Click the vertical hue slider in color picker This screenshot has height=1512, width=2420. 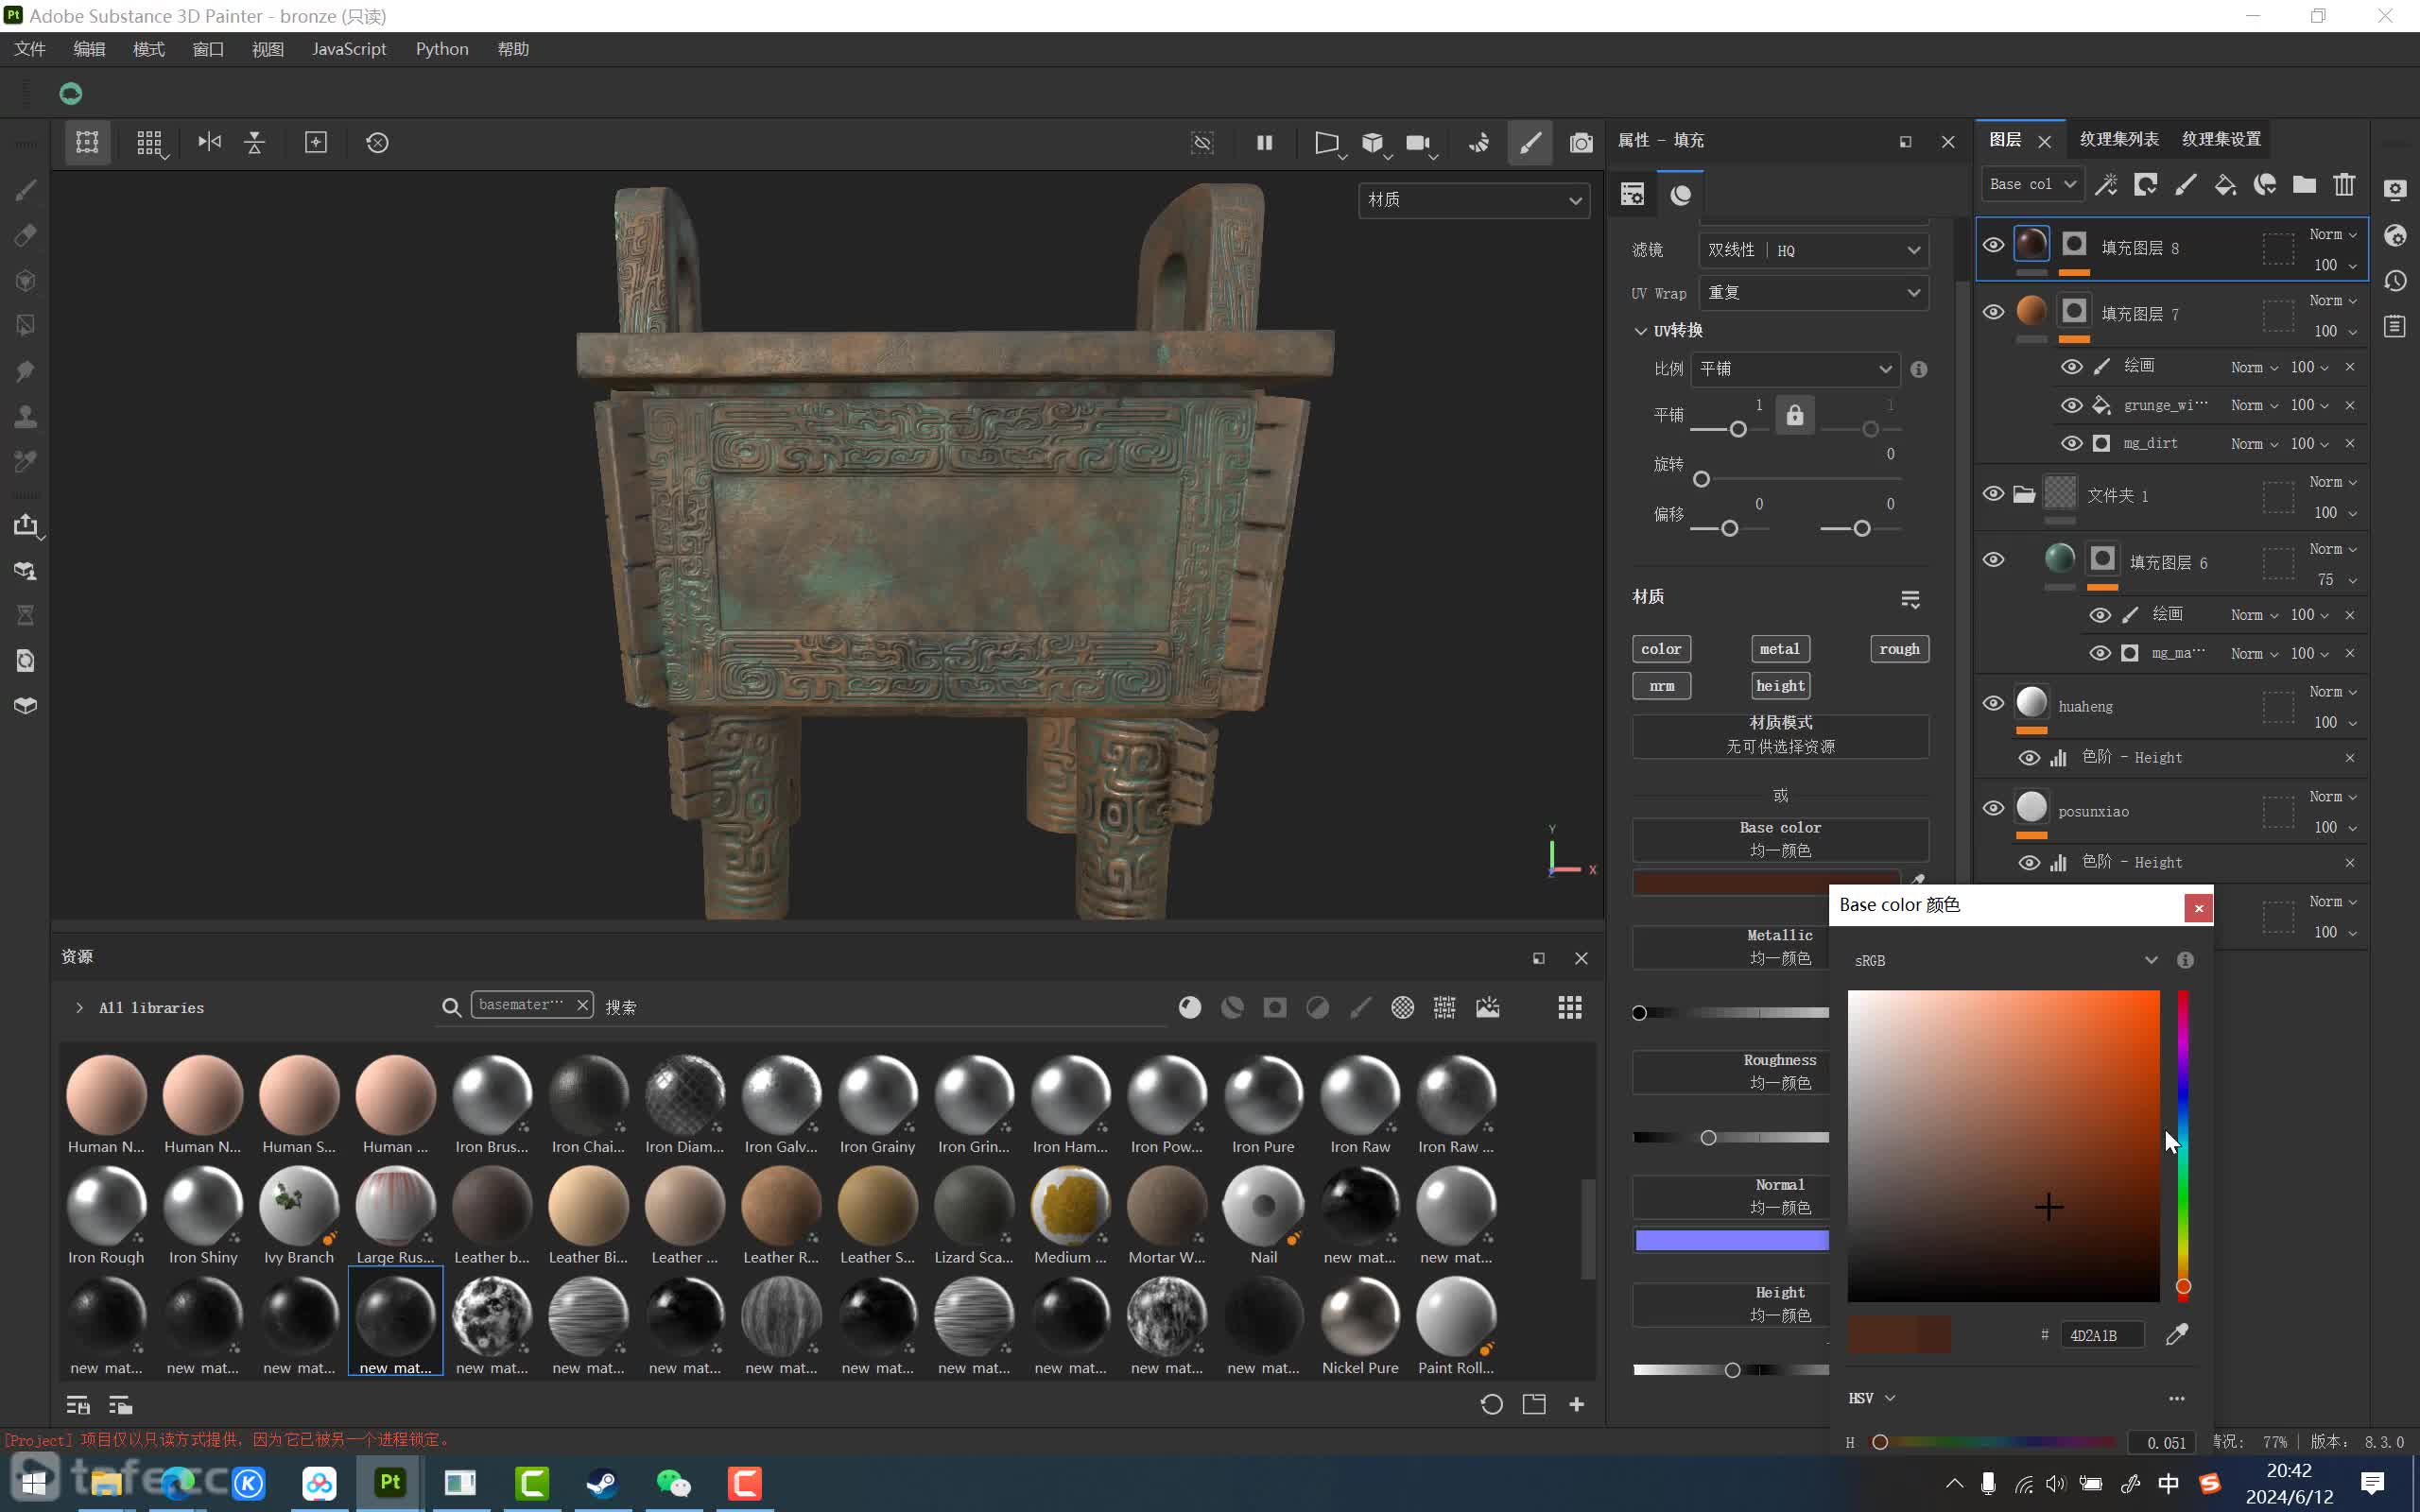(x=2183, y=1145)
